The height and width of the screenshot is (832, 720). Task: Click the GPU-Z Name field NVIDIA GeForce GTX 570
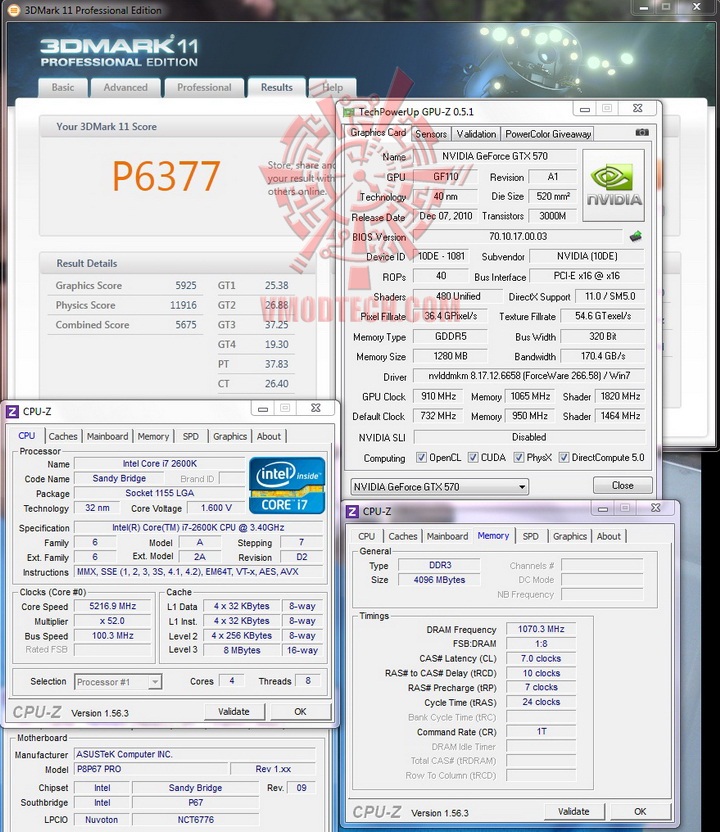click(495, 157)
